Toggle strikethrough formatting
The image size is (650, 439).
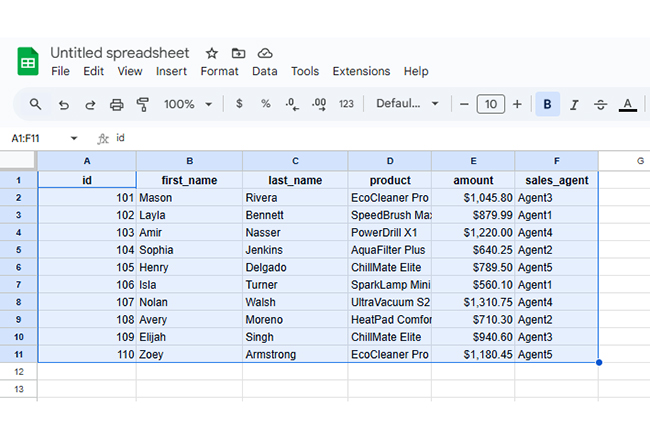coord(600,104)
